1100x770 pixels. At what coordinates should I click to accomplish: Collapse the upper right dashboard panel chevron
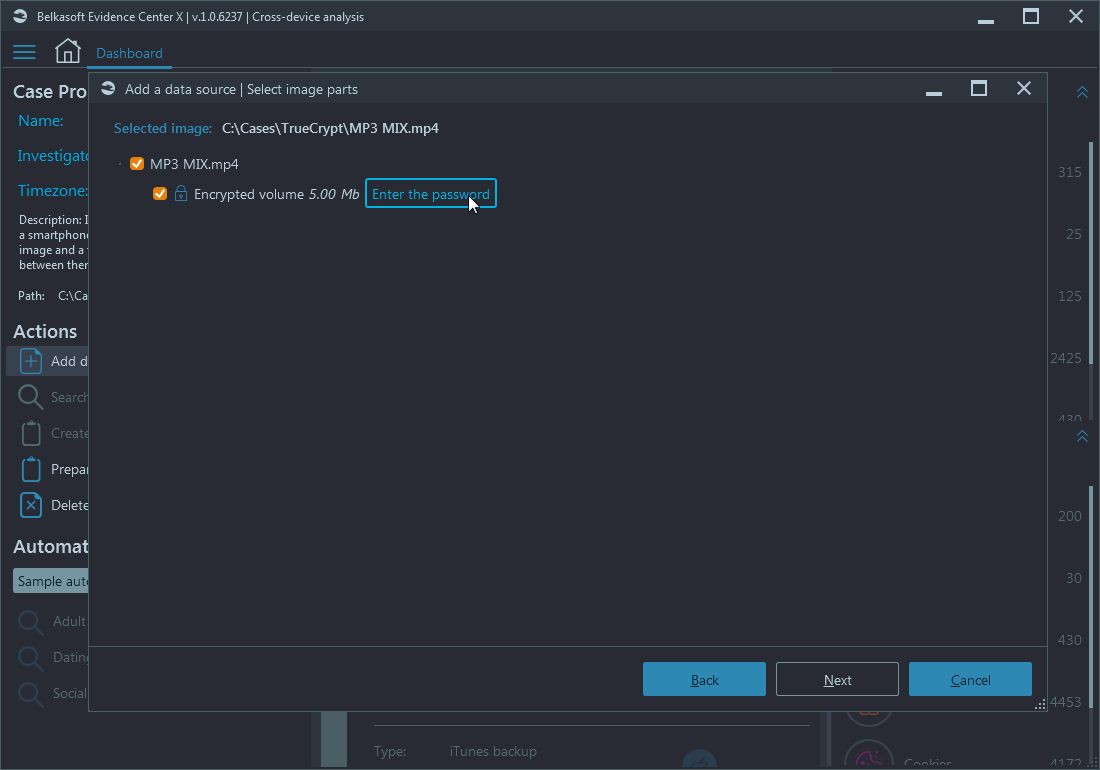1082,93
